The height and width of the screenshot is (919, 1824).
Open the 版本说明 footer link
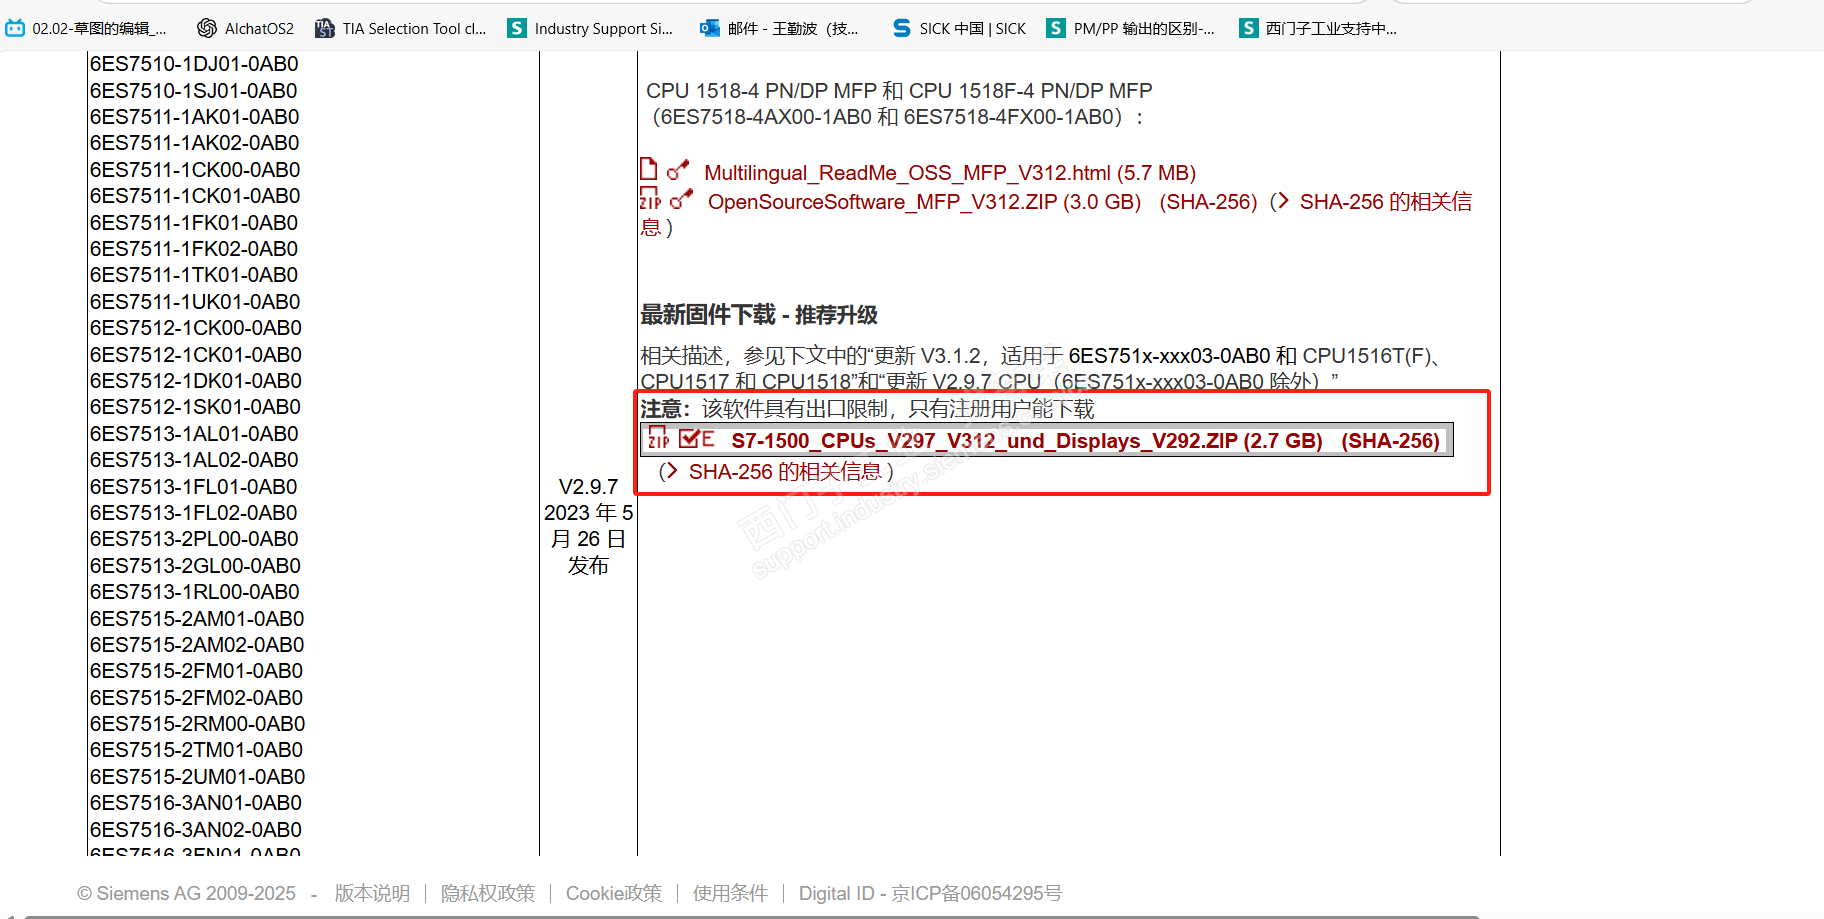[372, 893]
